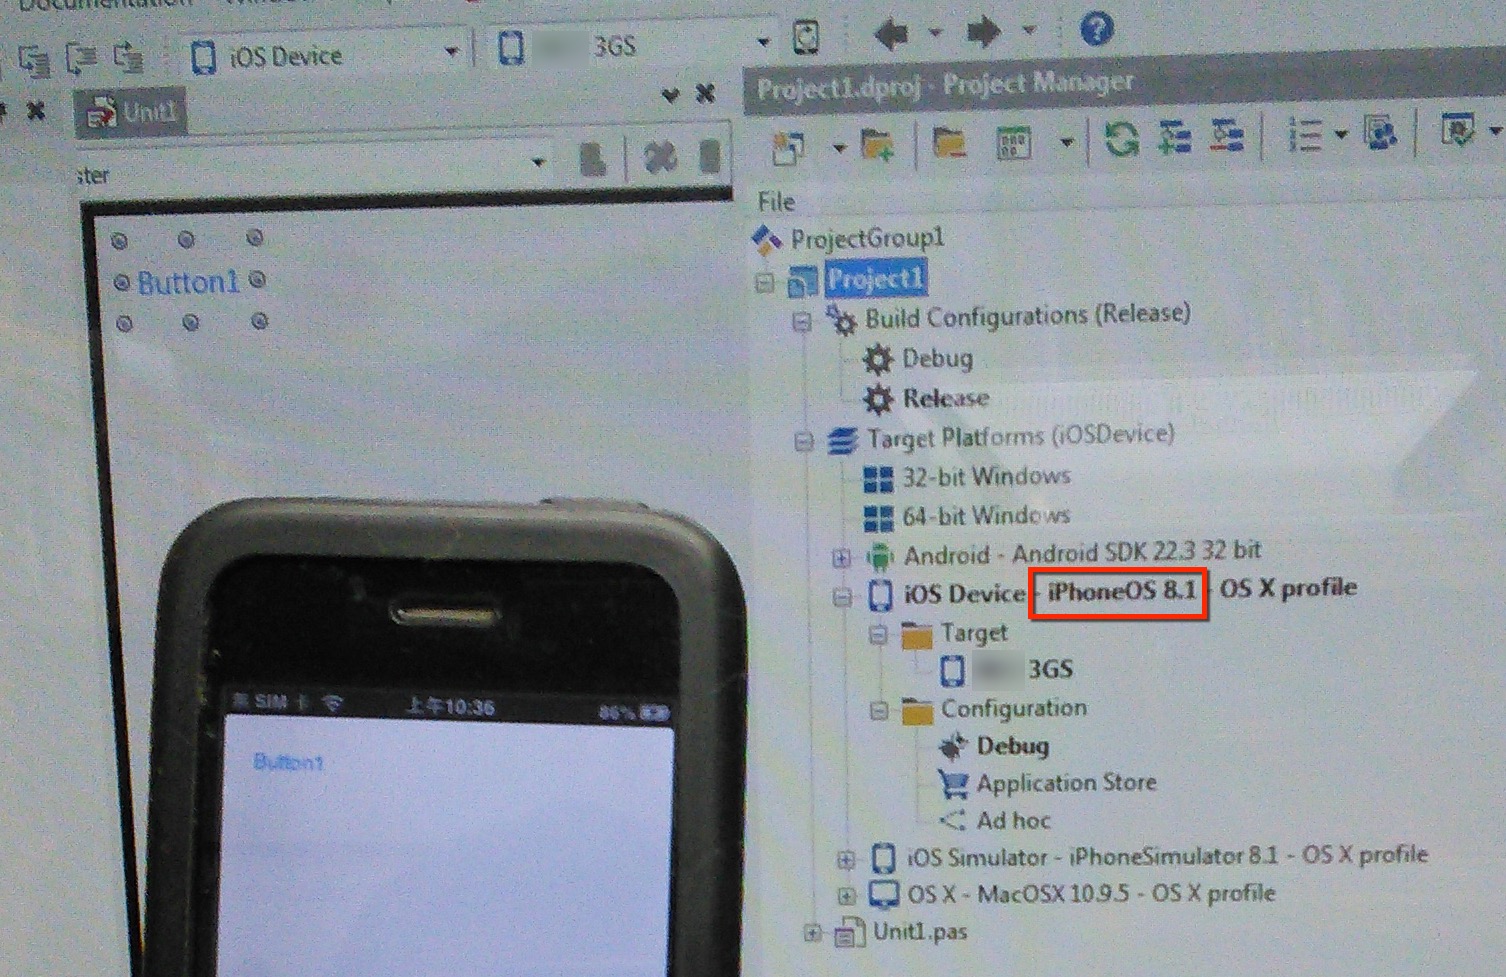Select the Target folder
The height and width of the screenshot is (977, 1506).
pos(973,633)
